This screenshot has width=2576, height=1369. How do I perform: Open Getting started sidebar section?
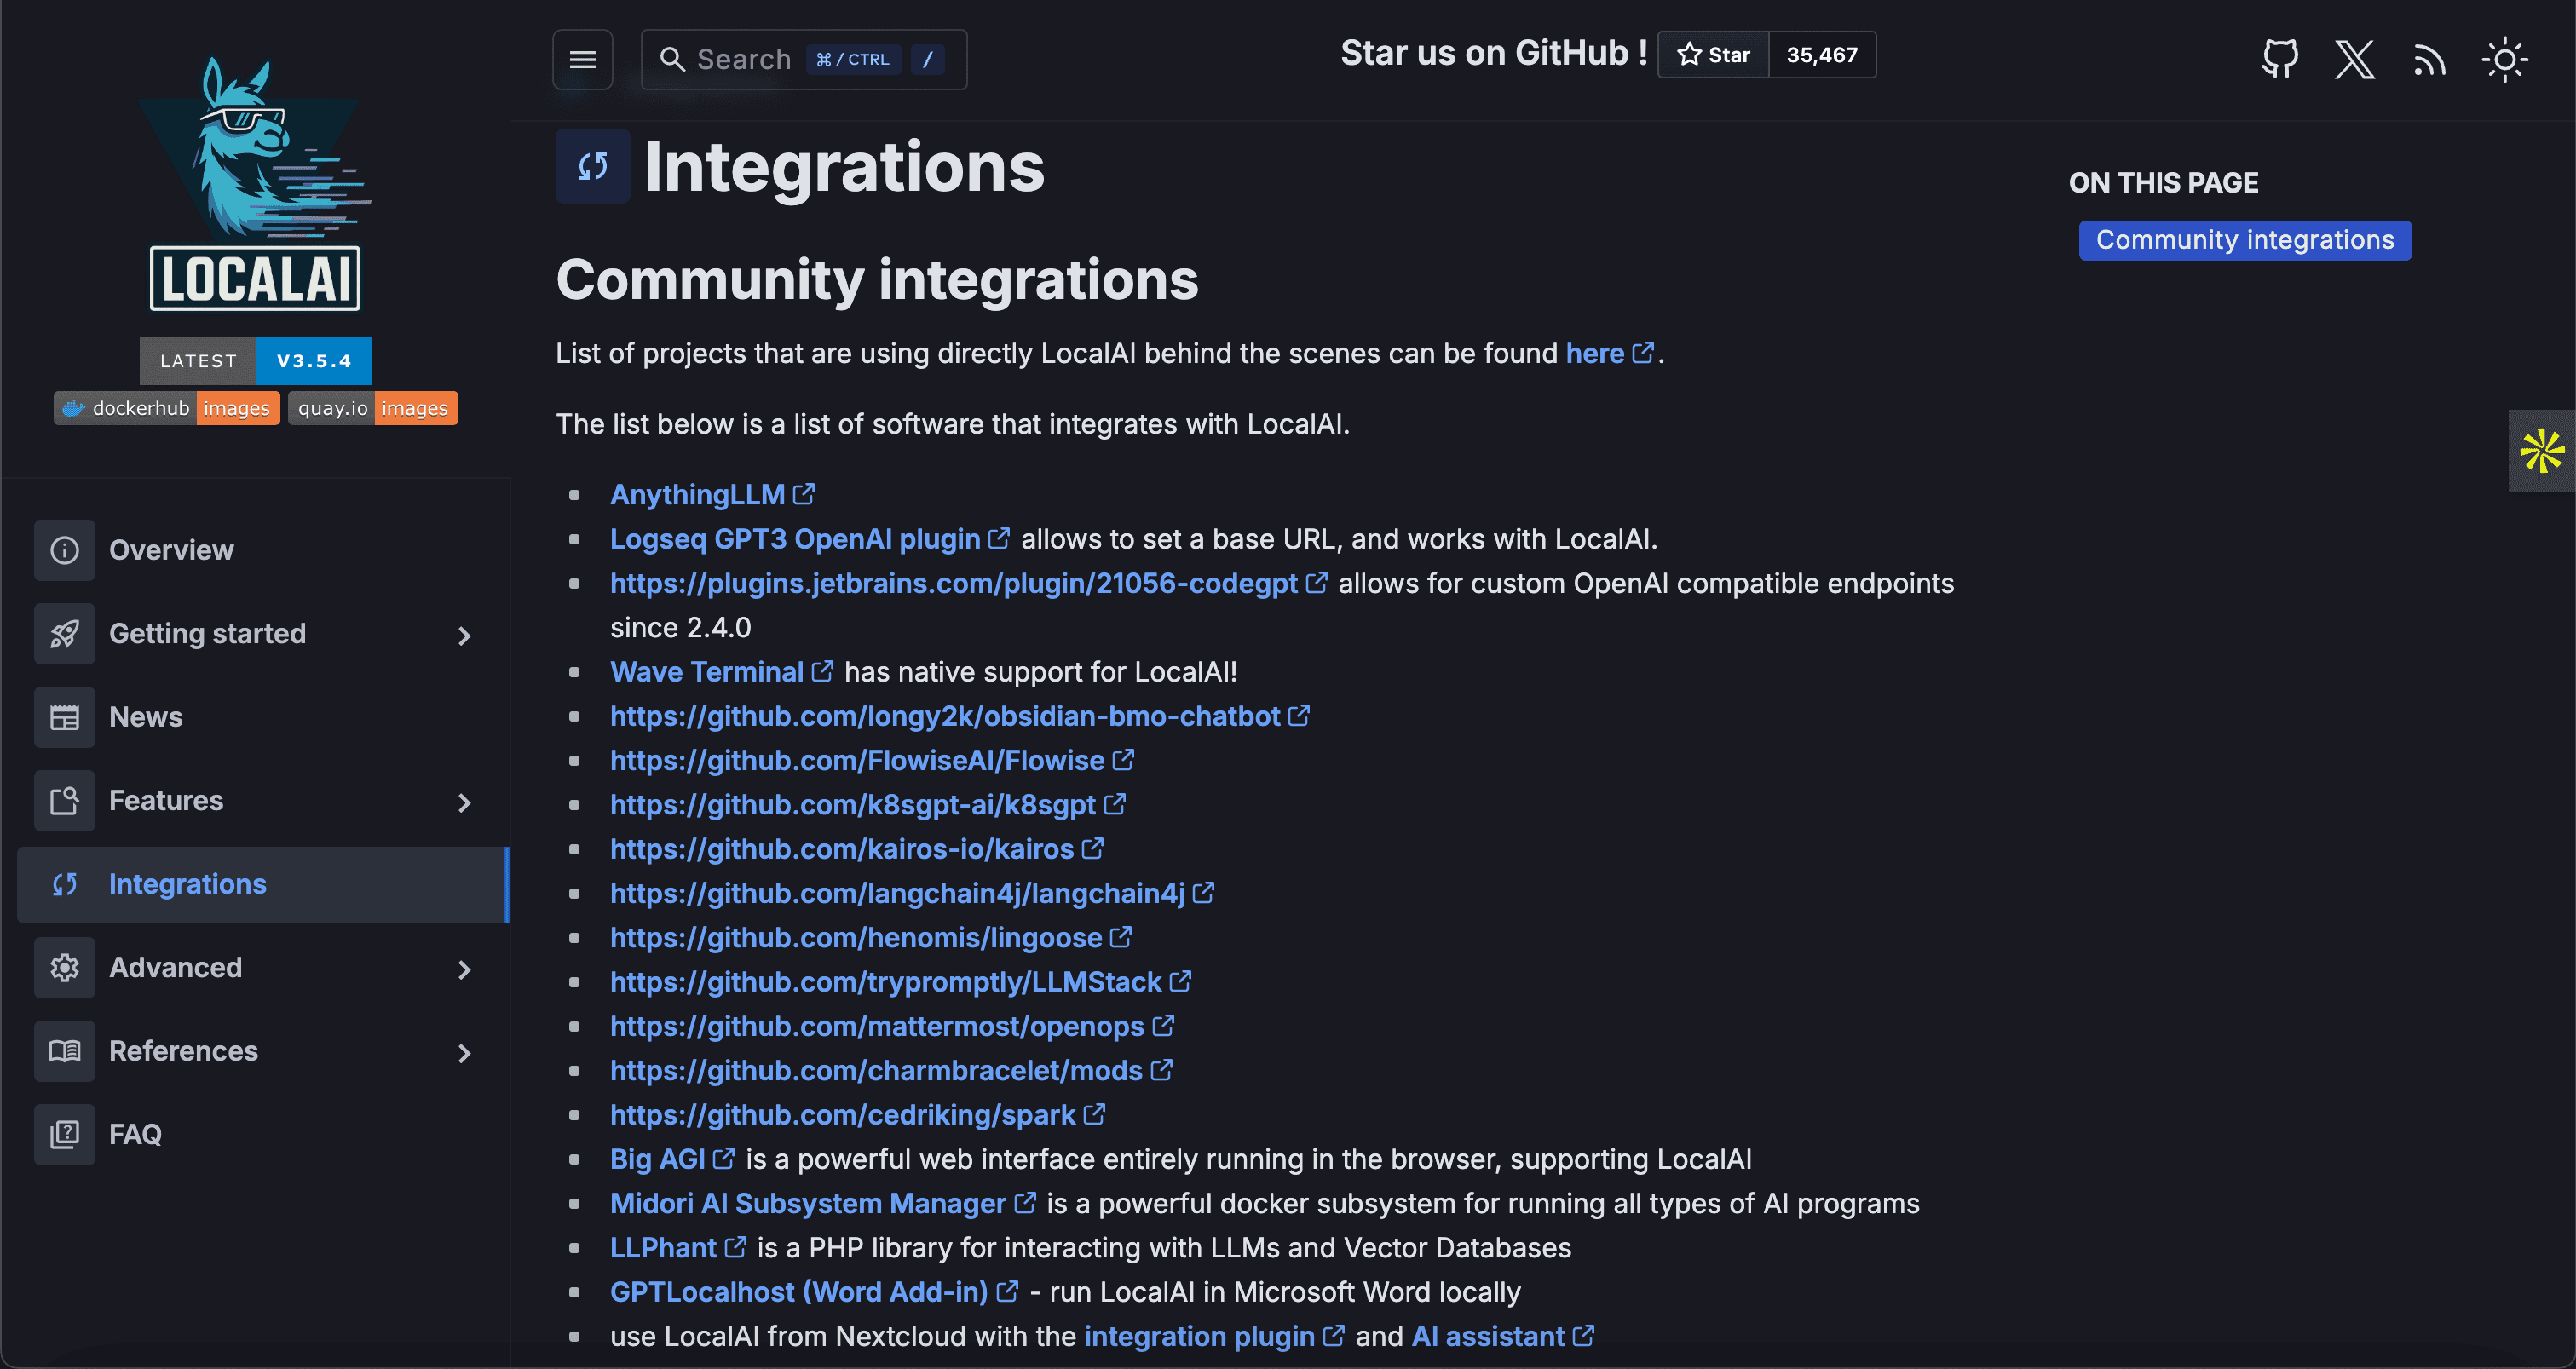pos(263,634)
